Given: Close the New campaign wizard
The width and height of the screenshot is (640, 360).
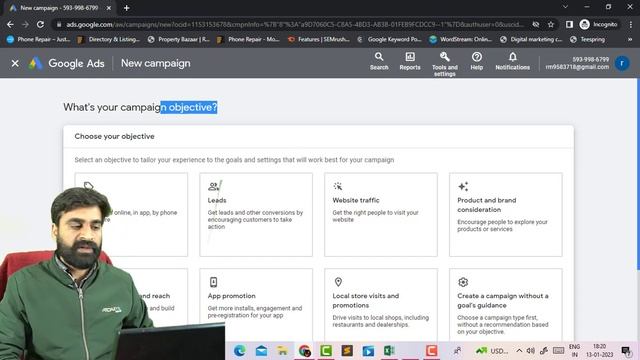Looking at the screenshot, I should point(15,63).
